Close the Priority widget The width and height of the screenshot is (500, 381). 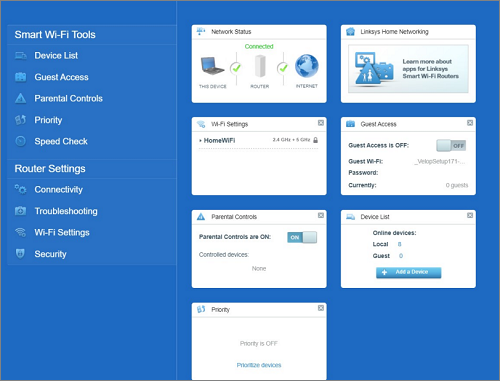pos(321,308)
